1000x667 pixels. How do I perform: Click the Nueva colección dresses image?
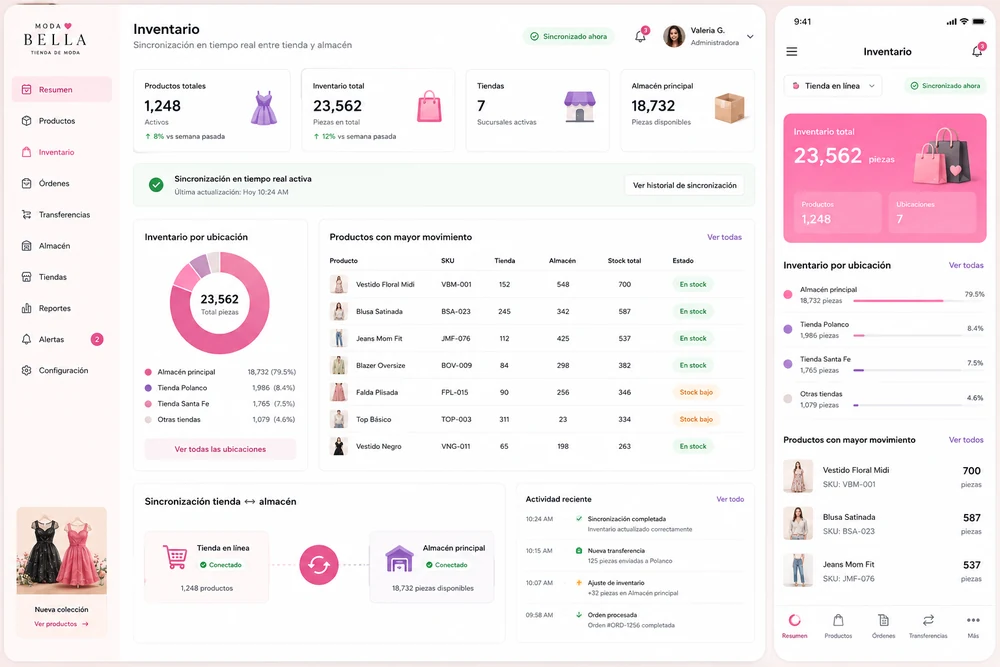(62, 551)
